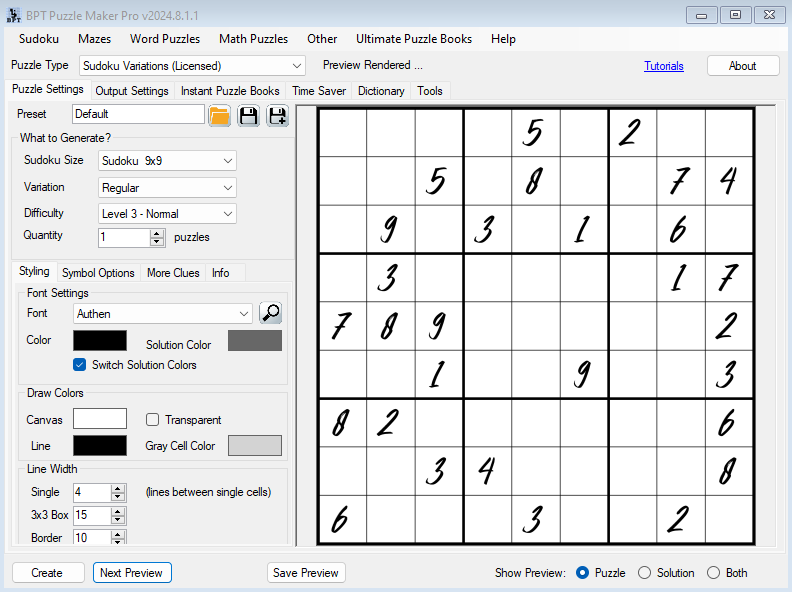Open Difficulty dropdown

tap(167, 214)
